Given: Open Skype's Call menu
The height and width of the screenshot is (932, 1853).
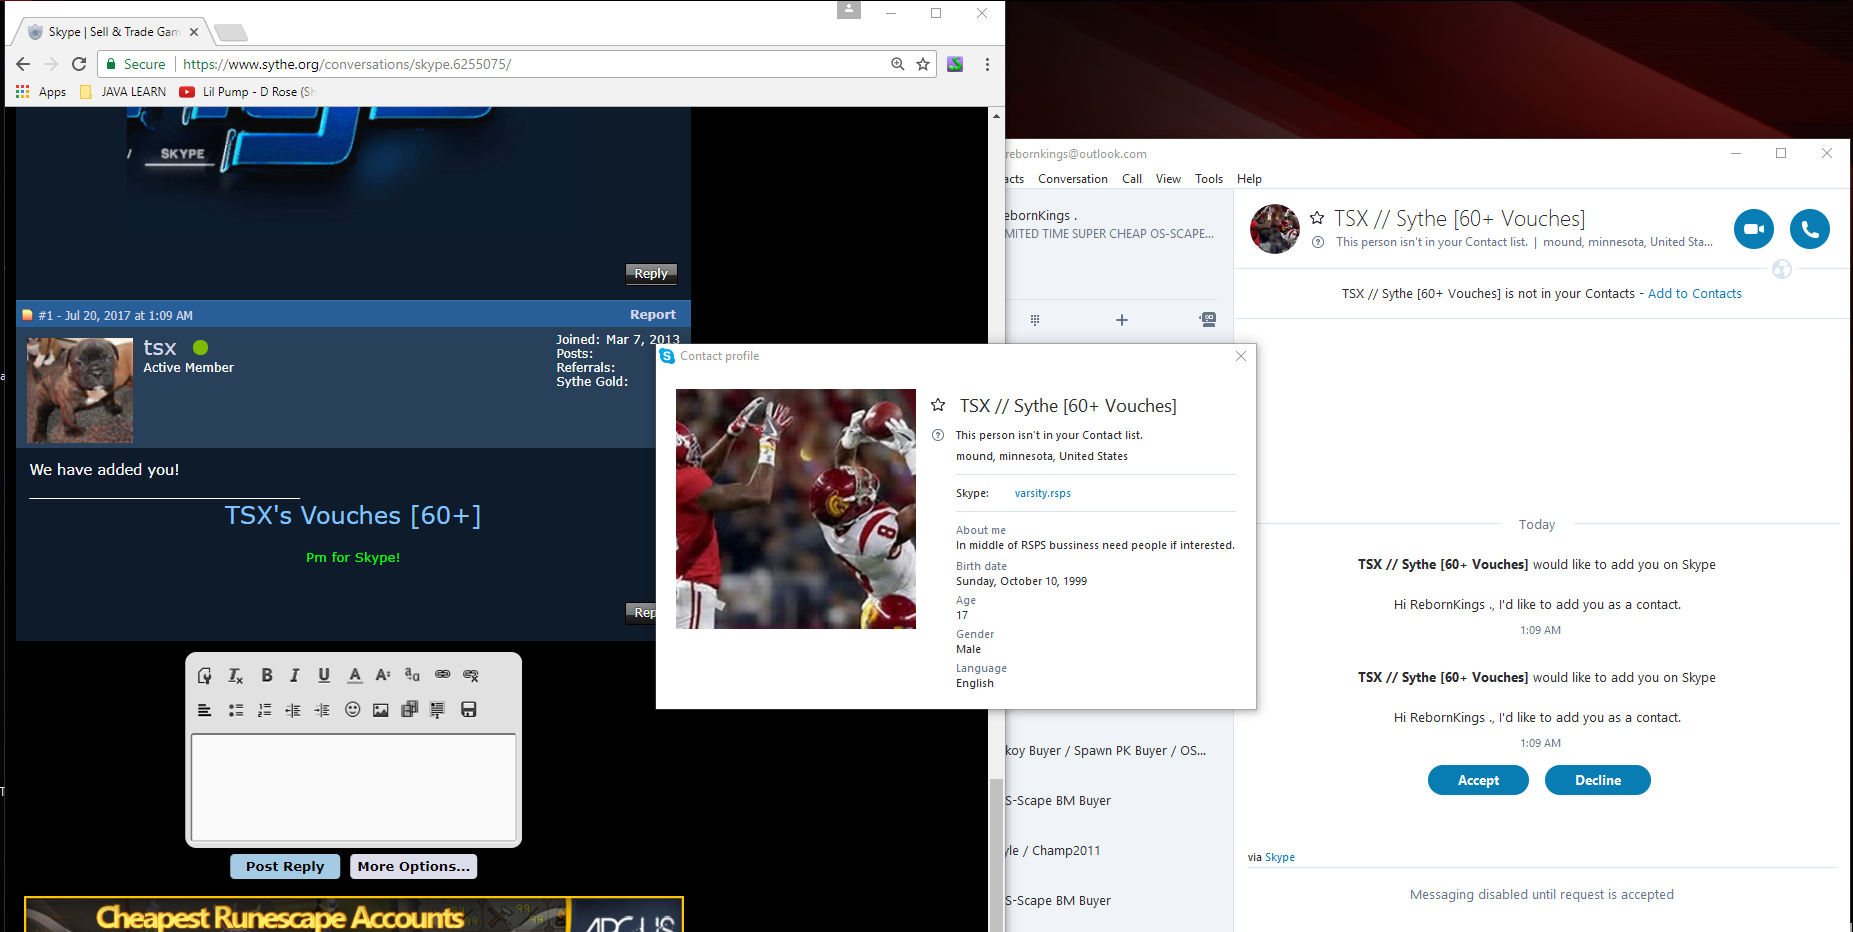Looking at the screenshot, I should coord(1132,179).
